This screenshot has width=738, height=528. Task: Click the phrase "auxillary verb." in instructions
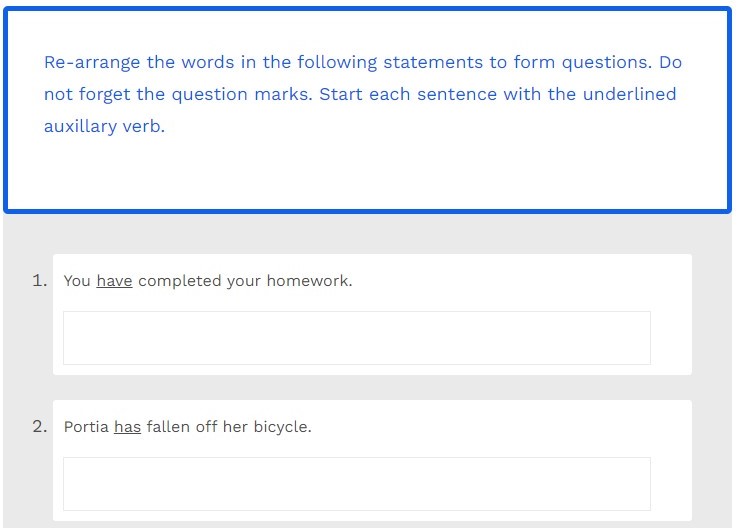(104, 127)
